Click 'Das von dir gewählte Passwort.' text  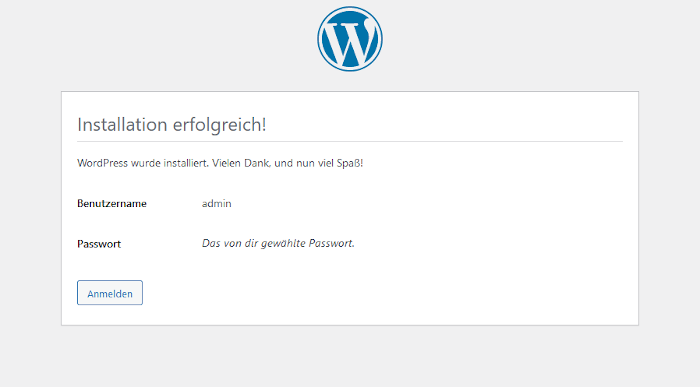(278, 243)
